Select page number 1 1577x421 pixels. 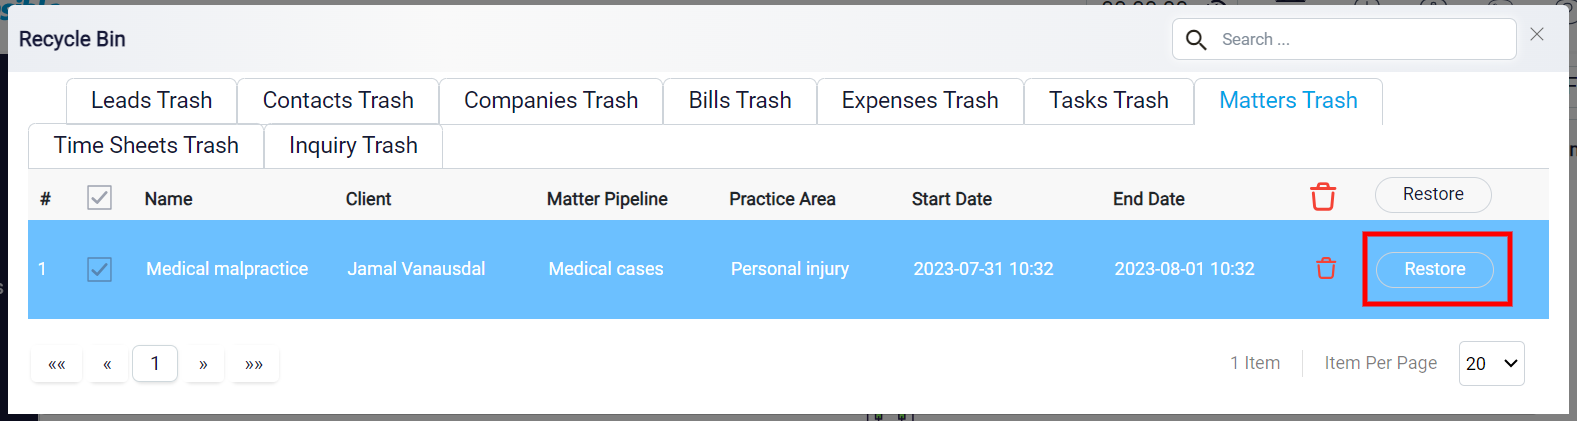155,363
